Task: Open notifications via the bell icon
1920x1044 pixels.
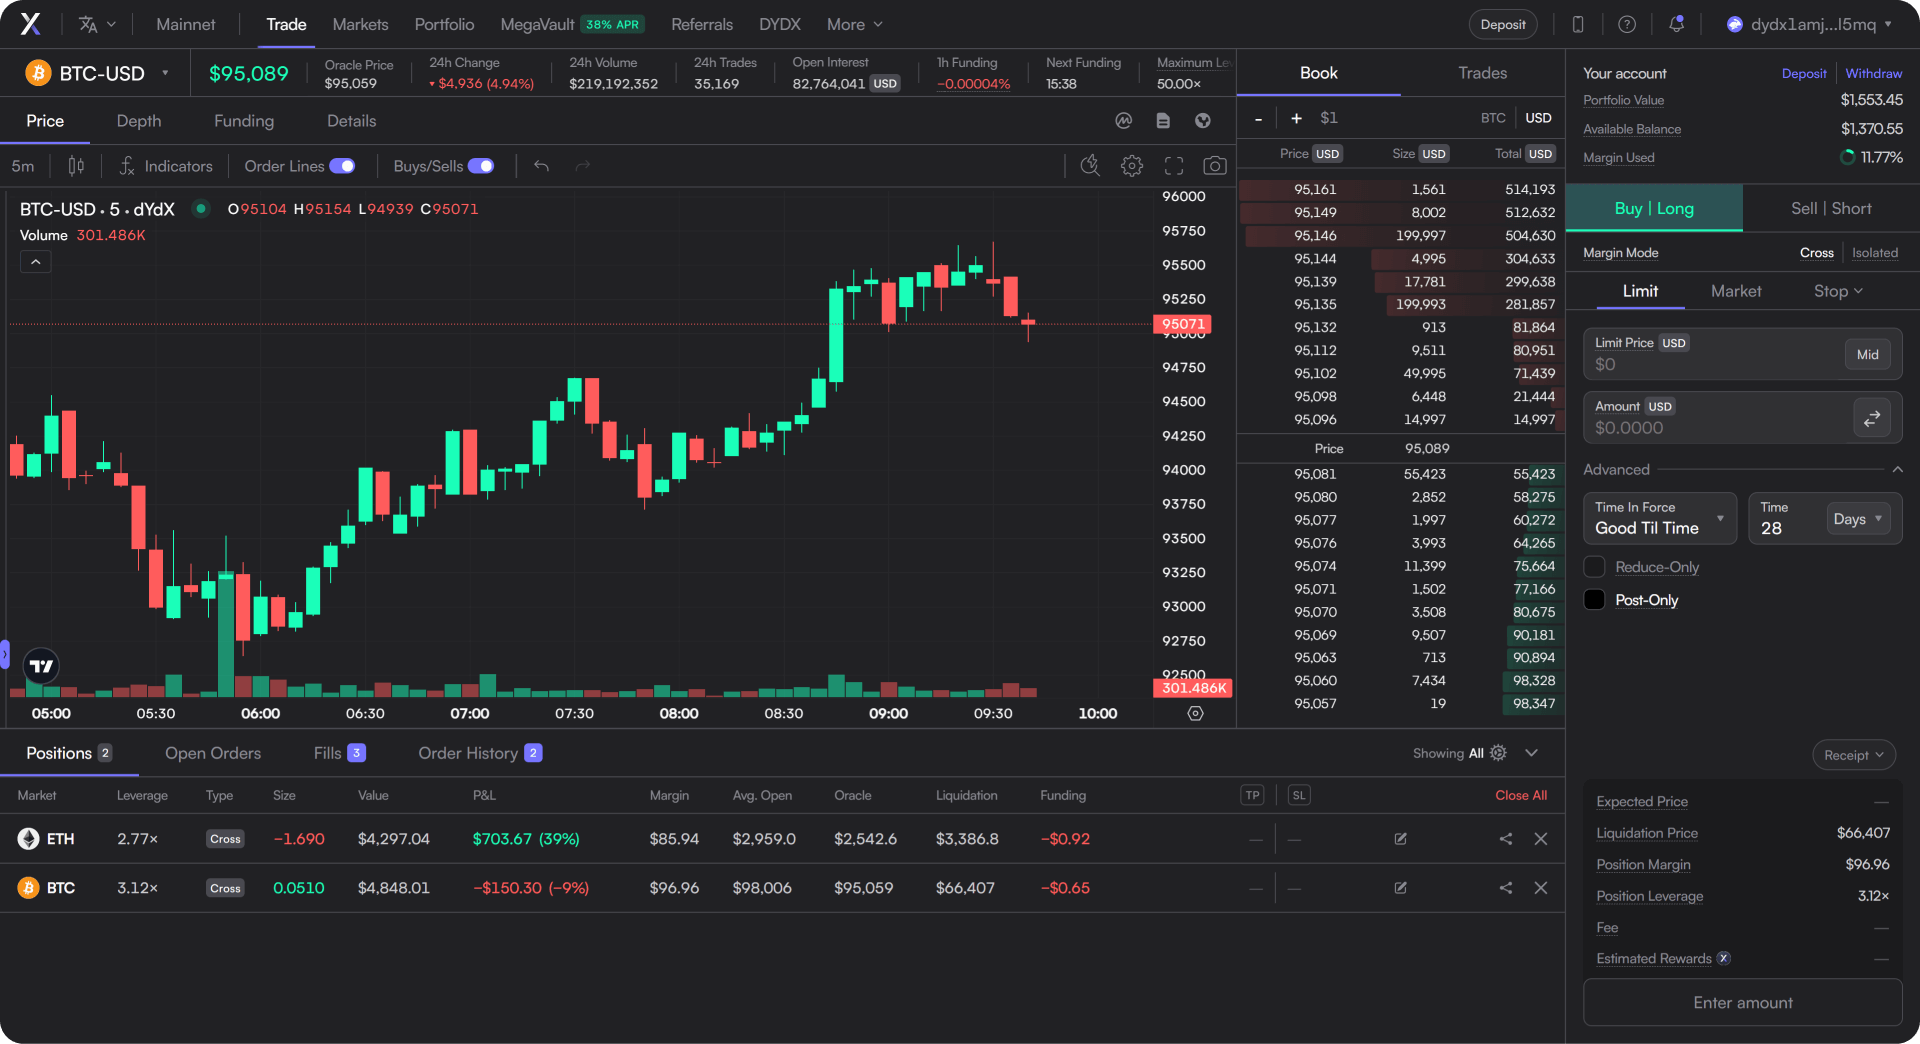Action: [1676, 24]
